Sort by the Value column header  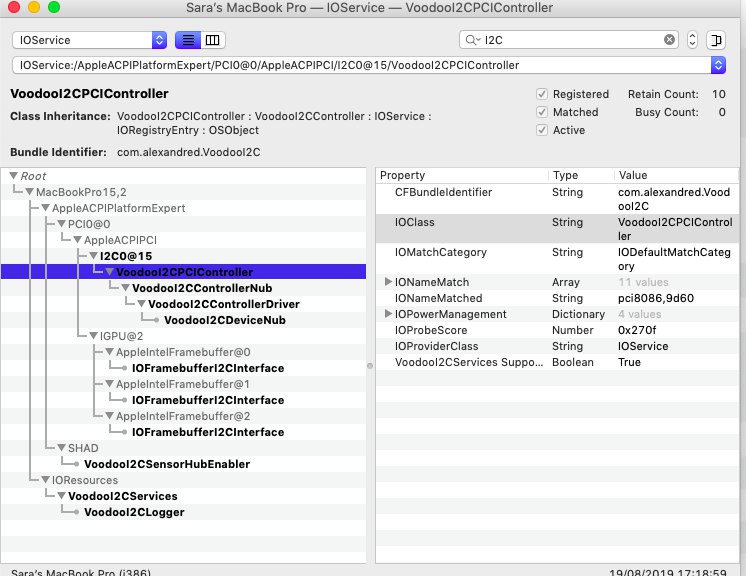point(676,175)
